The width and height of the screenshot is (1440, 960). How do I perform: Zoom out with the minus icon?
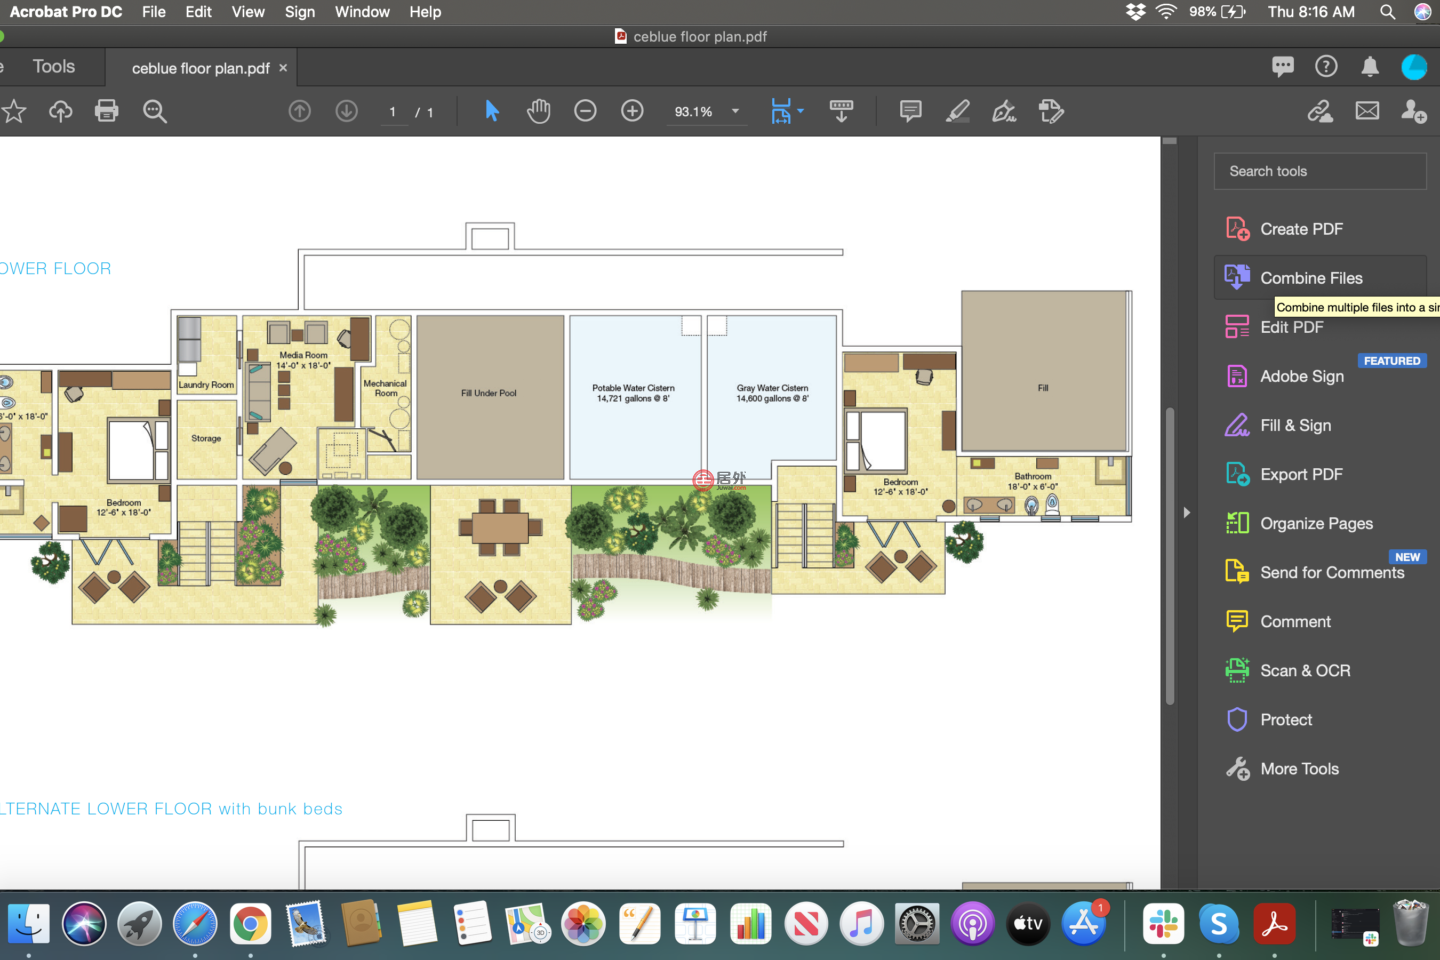(586, 111)
